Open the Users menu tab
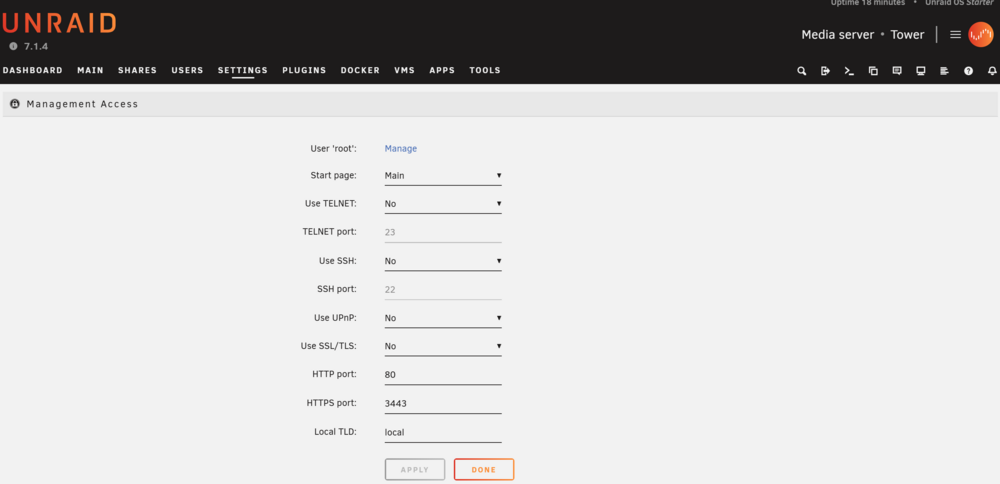This screenshot has height=484, width=1000. coord(187,70)
